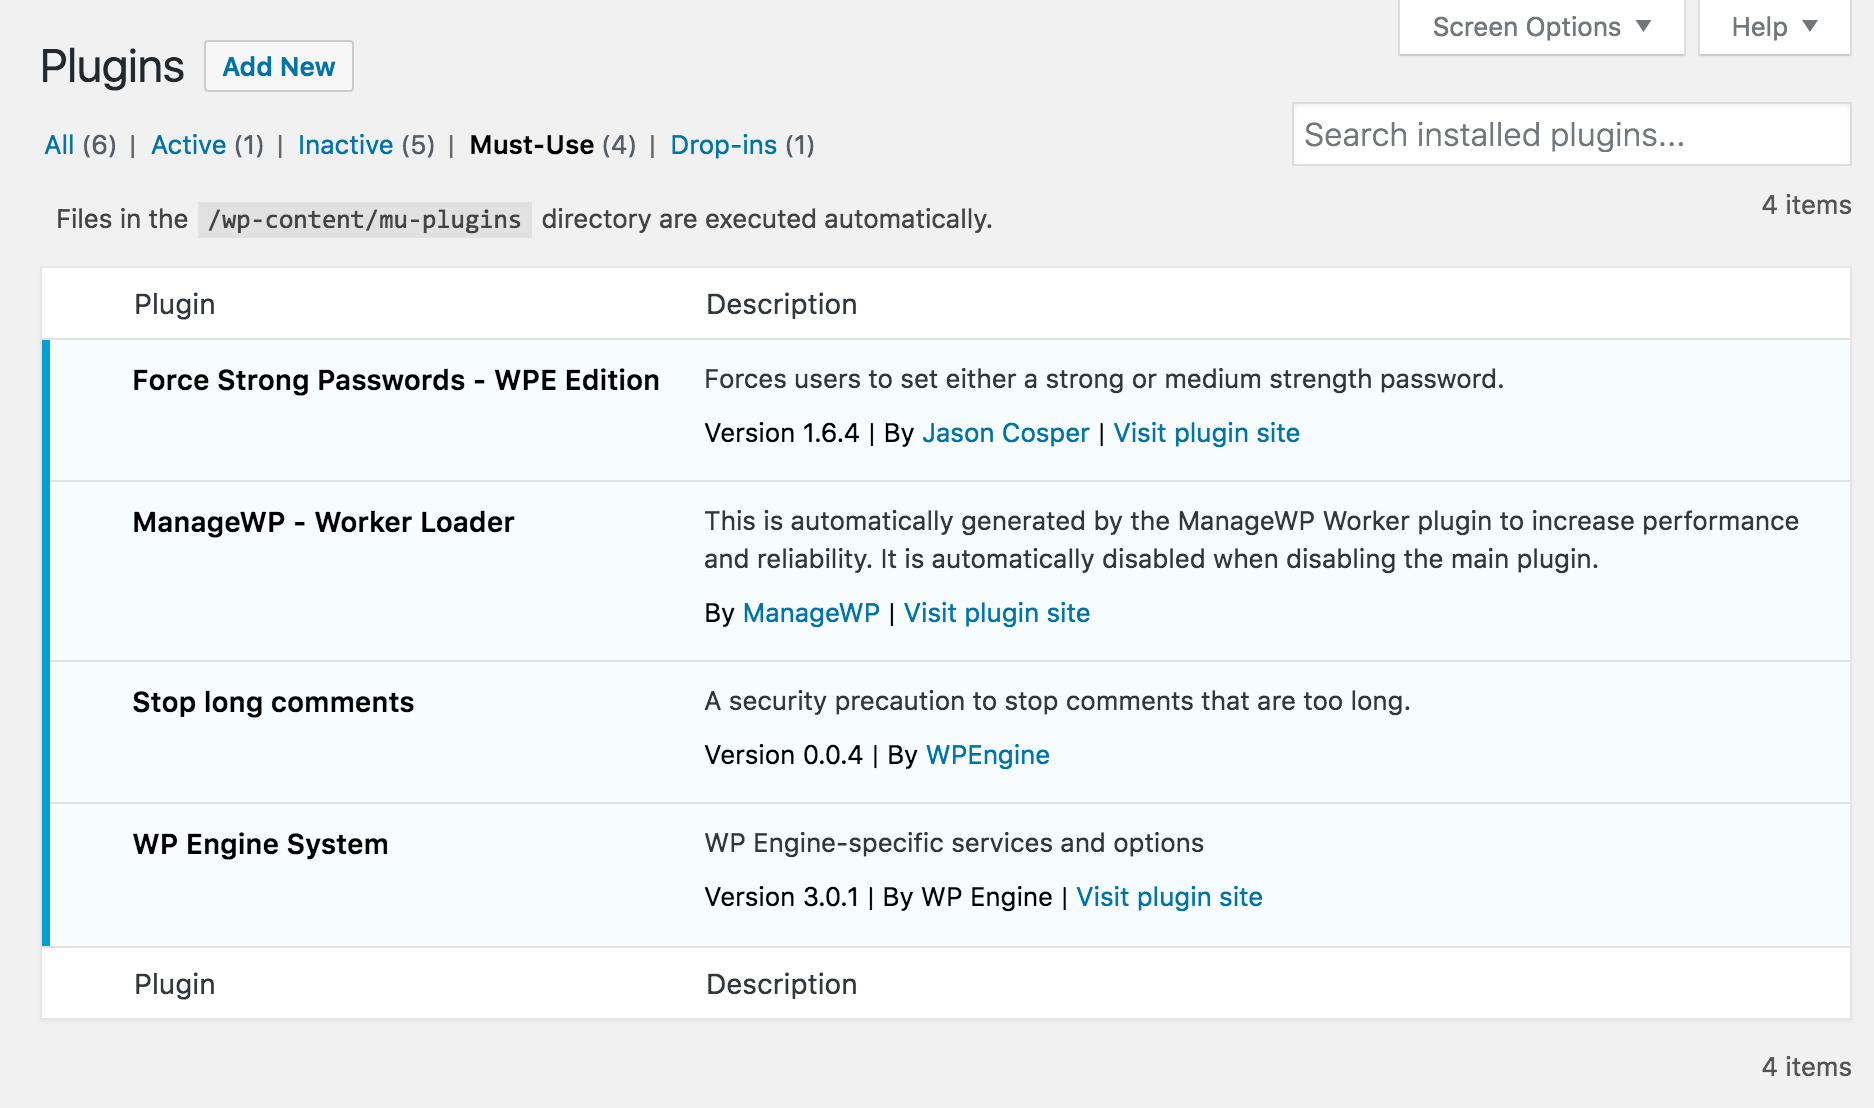Click the WP Engine-specific services description
The image size is (1874, 1108).
pyautogui.click(x=954, y=843)
